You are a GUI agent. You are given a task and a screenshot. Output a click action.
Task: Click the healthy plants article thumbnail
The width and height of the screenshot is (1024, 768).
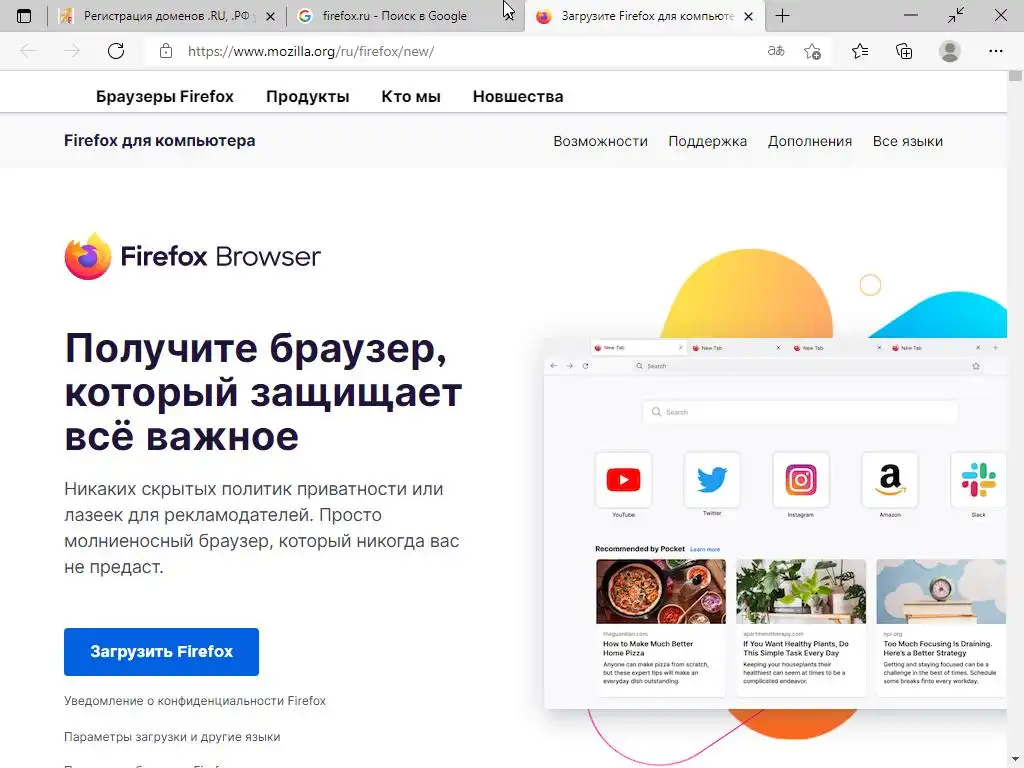coord(801,591)
